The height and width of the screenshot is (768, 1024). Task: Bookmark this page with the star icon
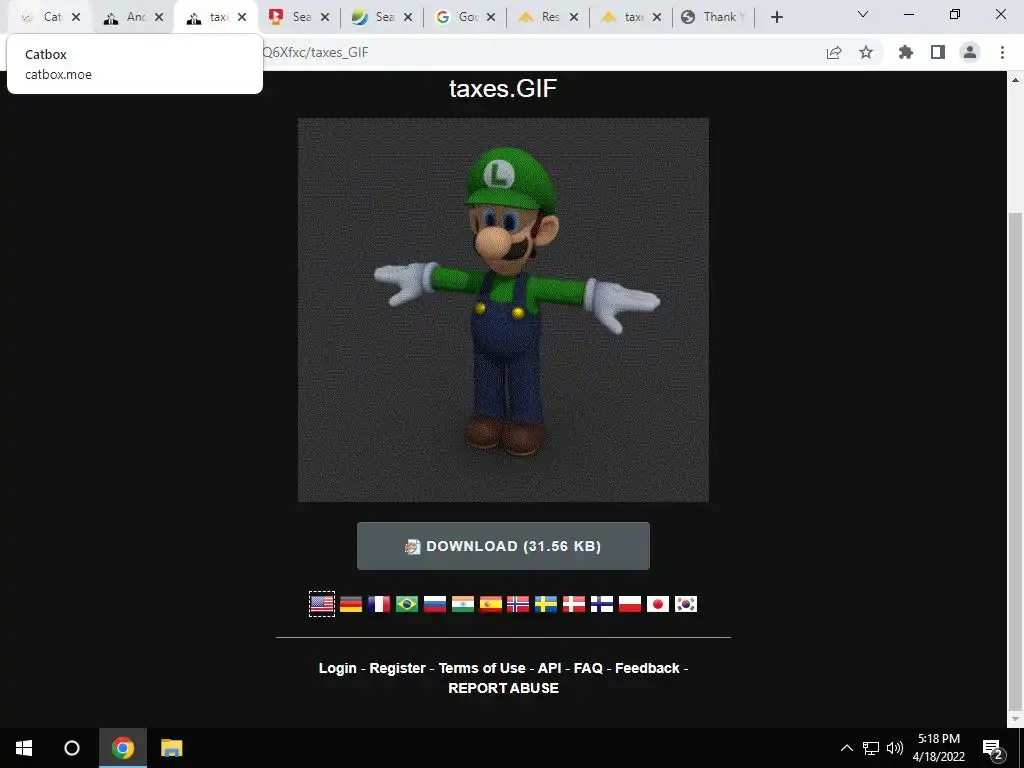coord(866,52)
